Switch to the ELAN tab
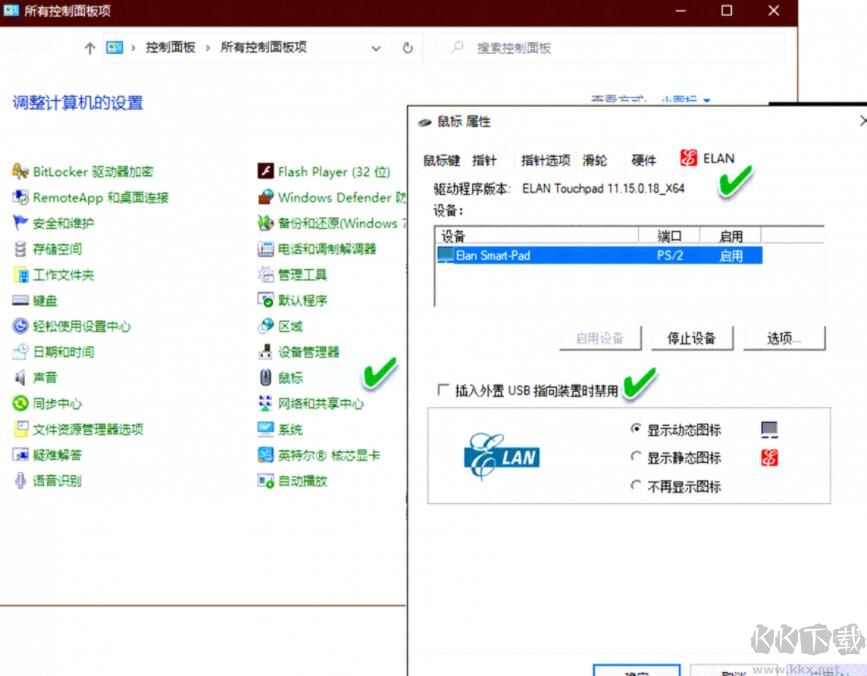Viewport: 867px width, 676px height. [x=709, y=157]
